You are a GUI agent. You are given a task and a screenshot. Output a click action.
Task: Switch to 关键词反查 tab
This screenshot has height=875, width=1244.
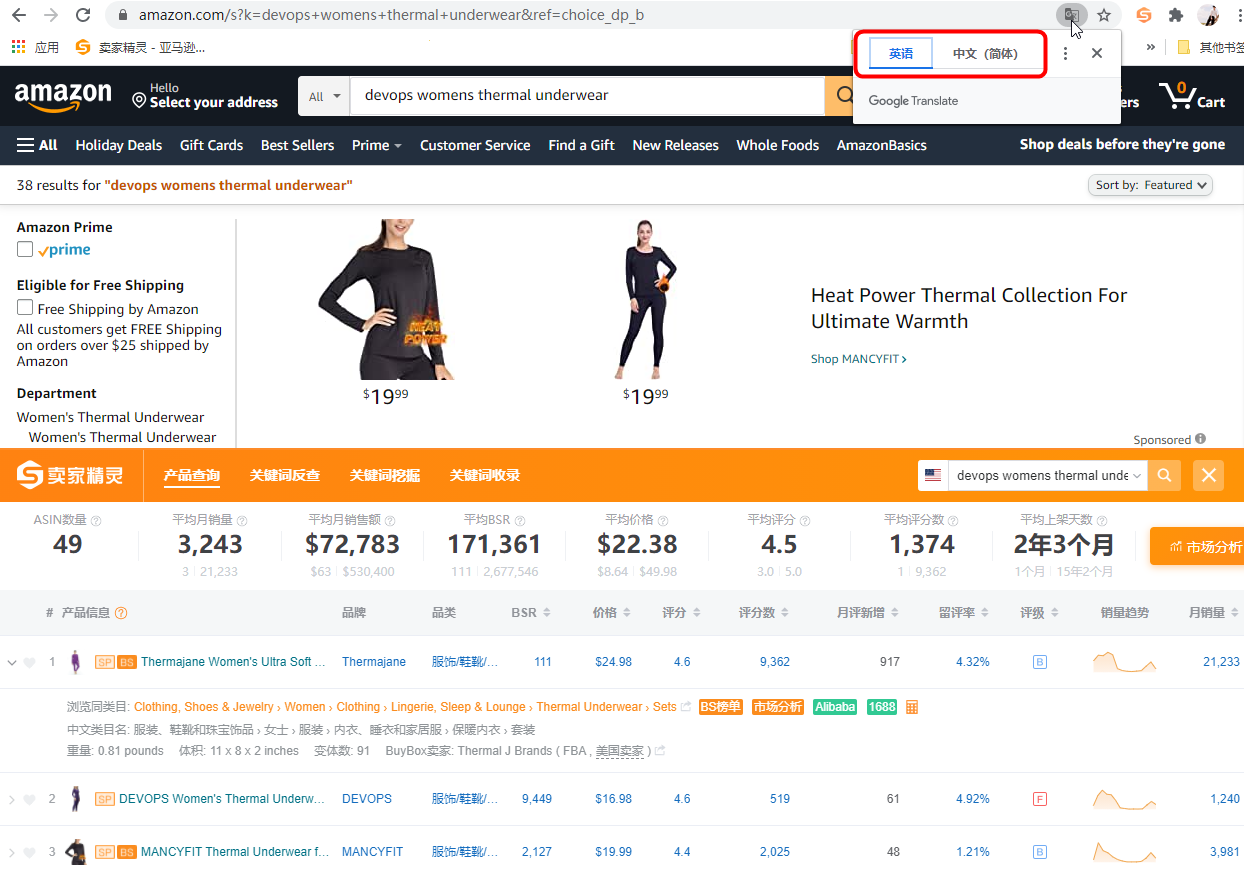(x=285, y=475)
